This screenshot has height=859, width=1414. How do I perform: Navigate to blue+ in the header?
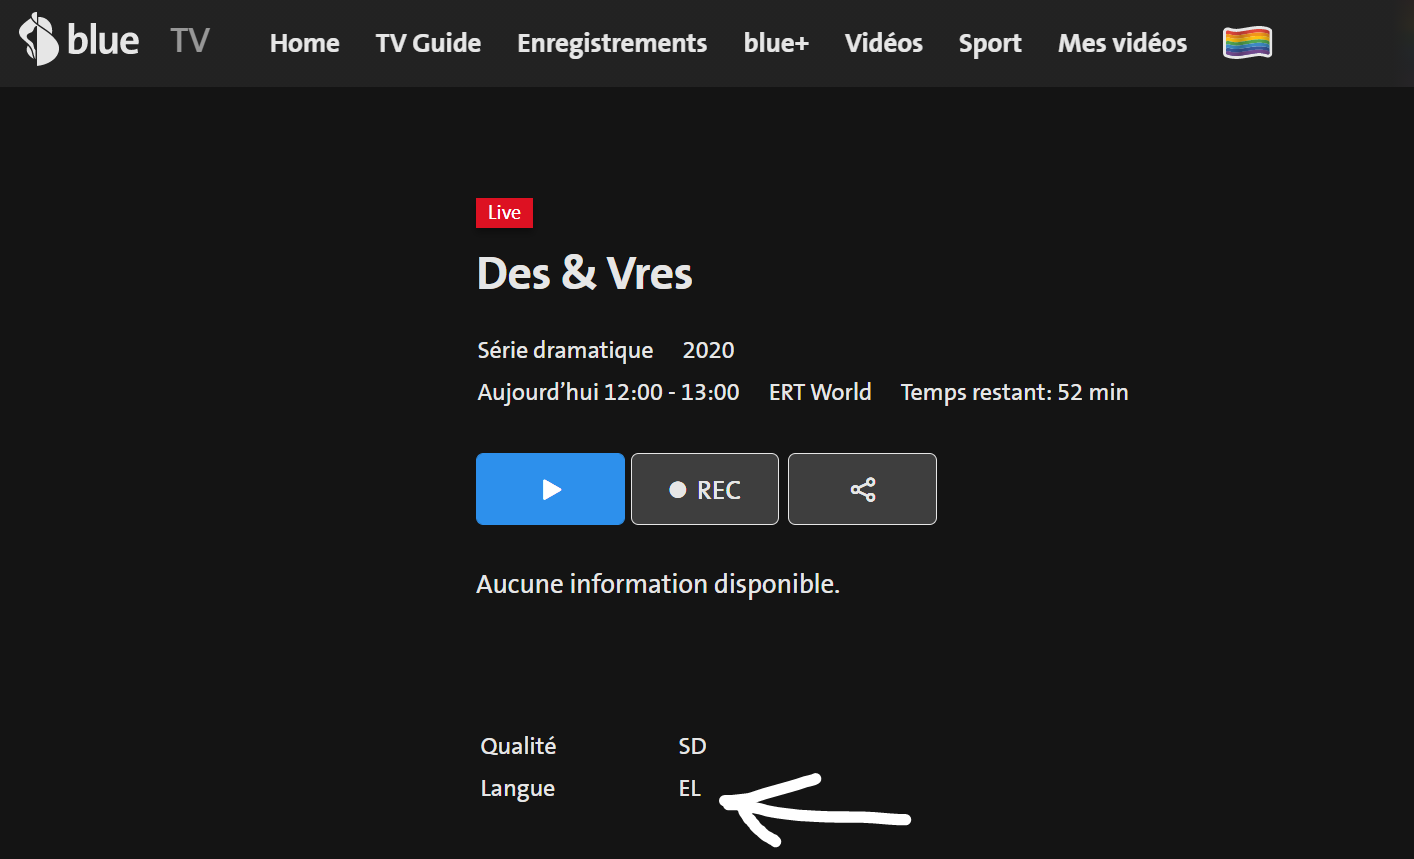click(776, 43)
